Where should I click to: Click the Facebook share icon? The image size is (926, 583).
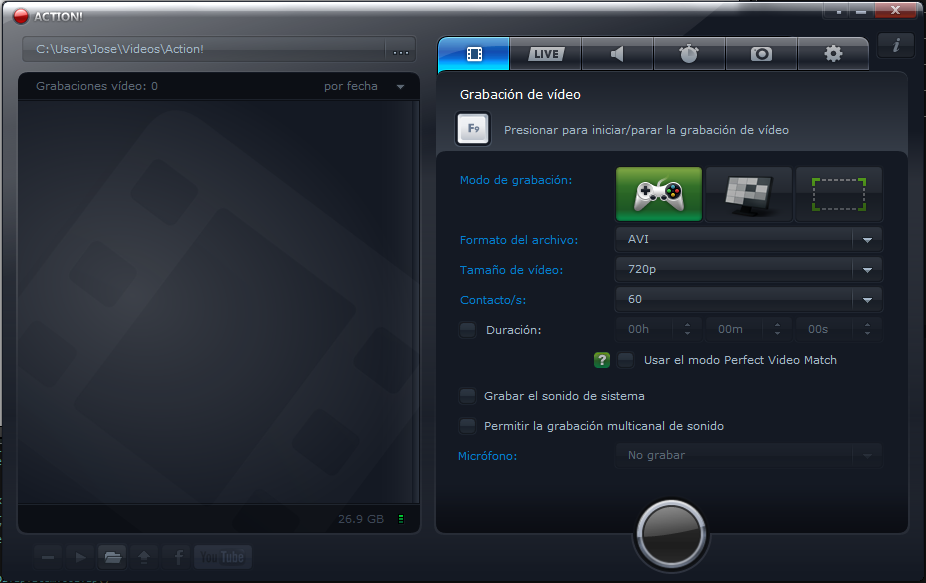click(x=178, y=556)
